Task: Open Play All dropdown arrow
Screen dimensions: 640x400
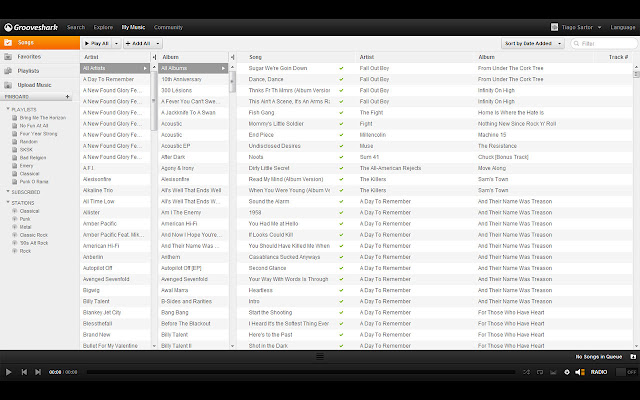Action: 116,43
